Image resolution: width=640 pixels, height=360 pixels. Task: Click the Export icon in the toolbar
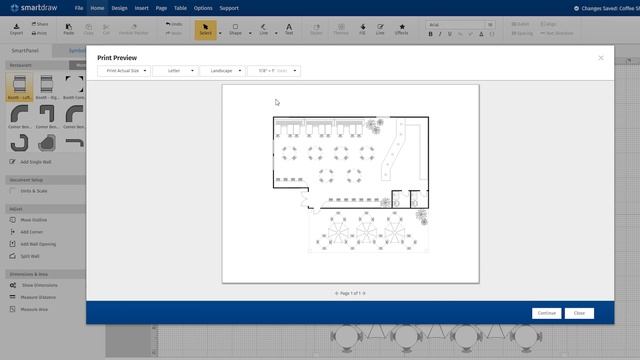[x=16, y=29]
